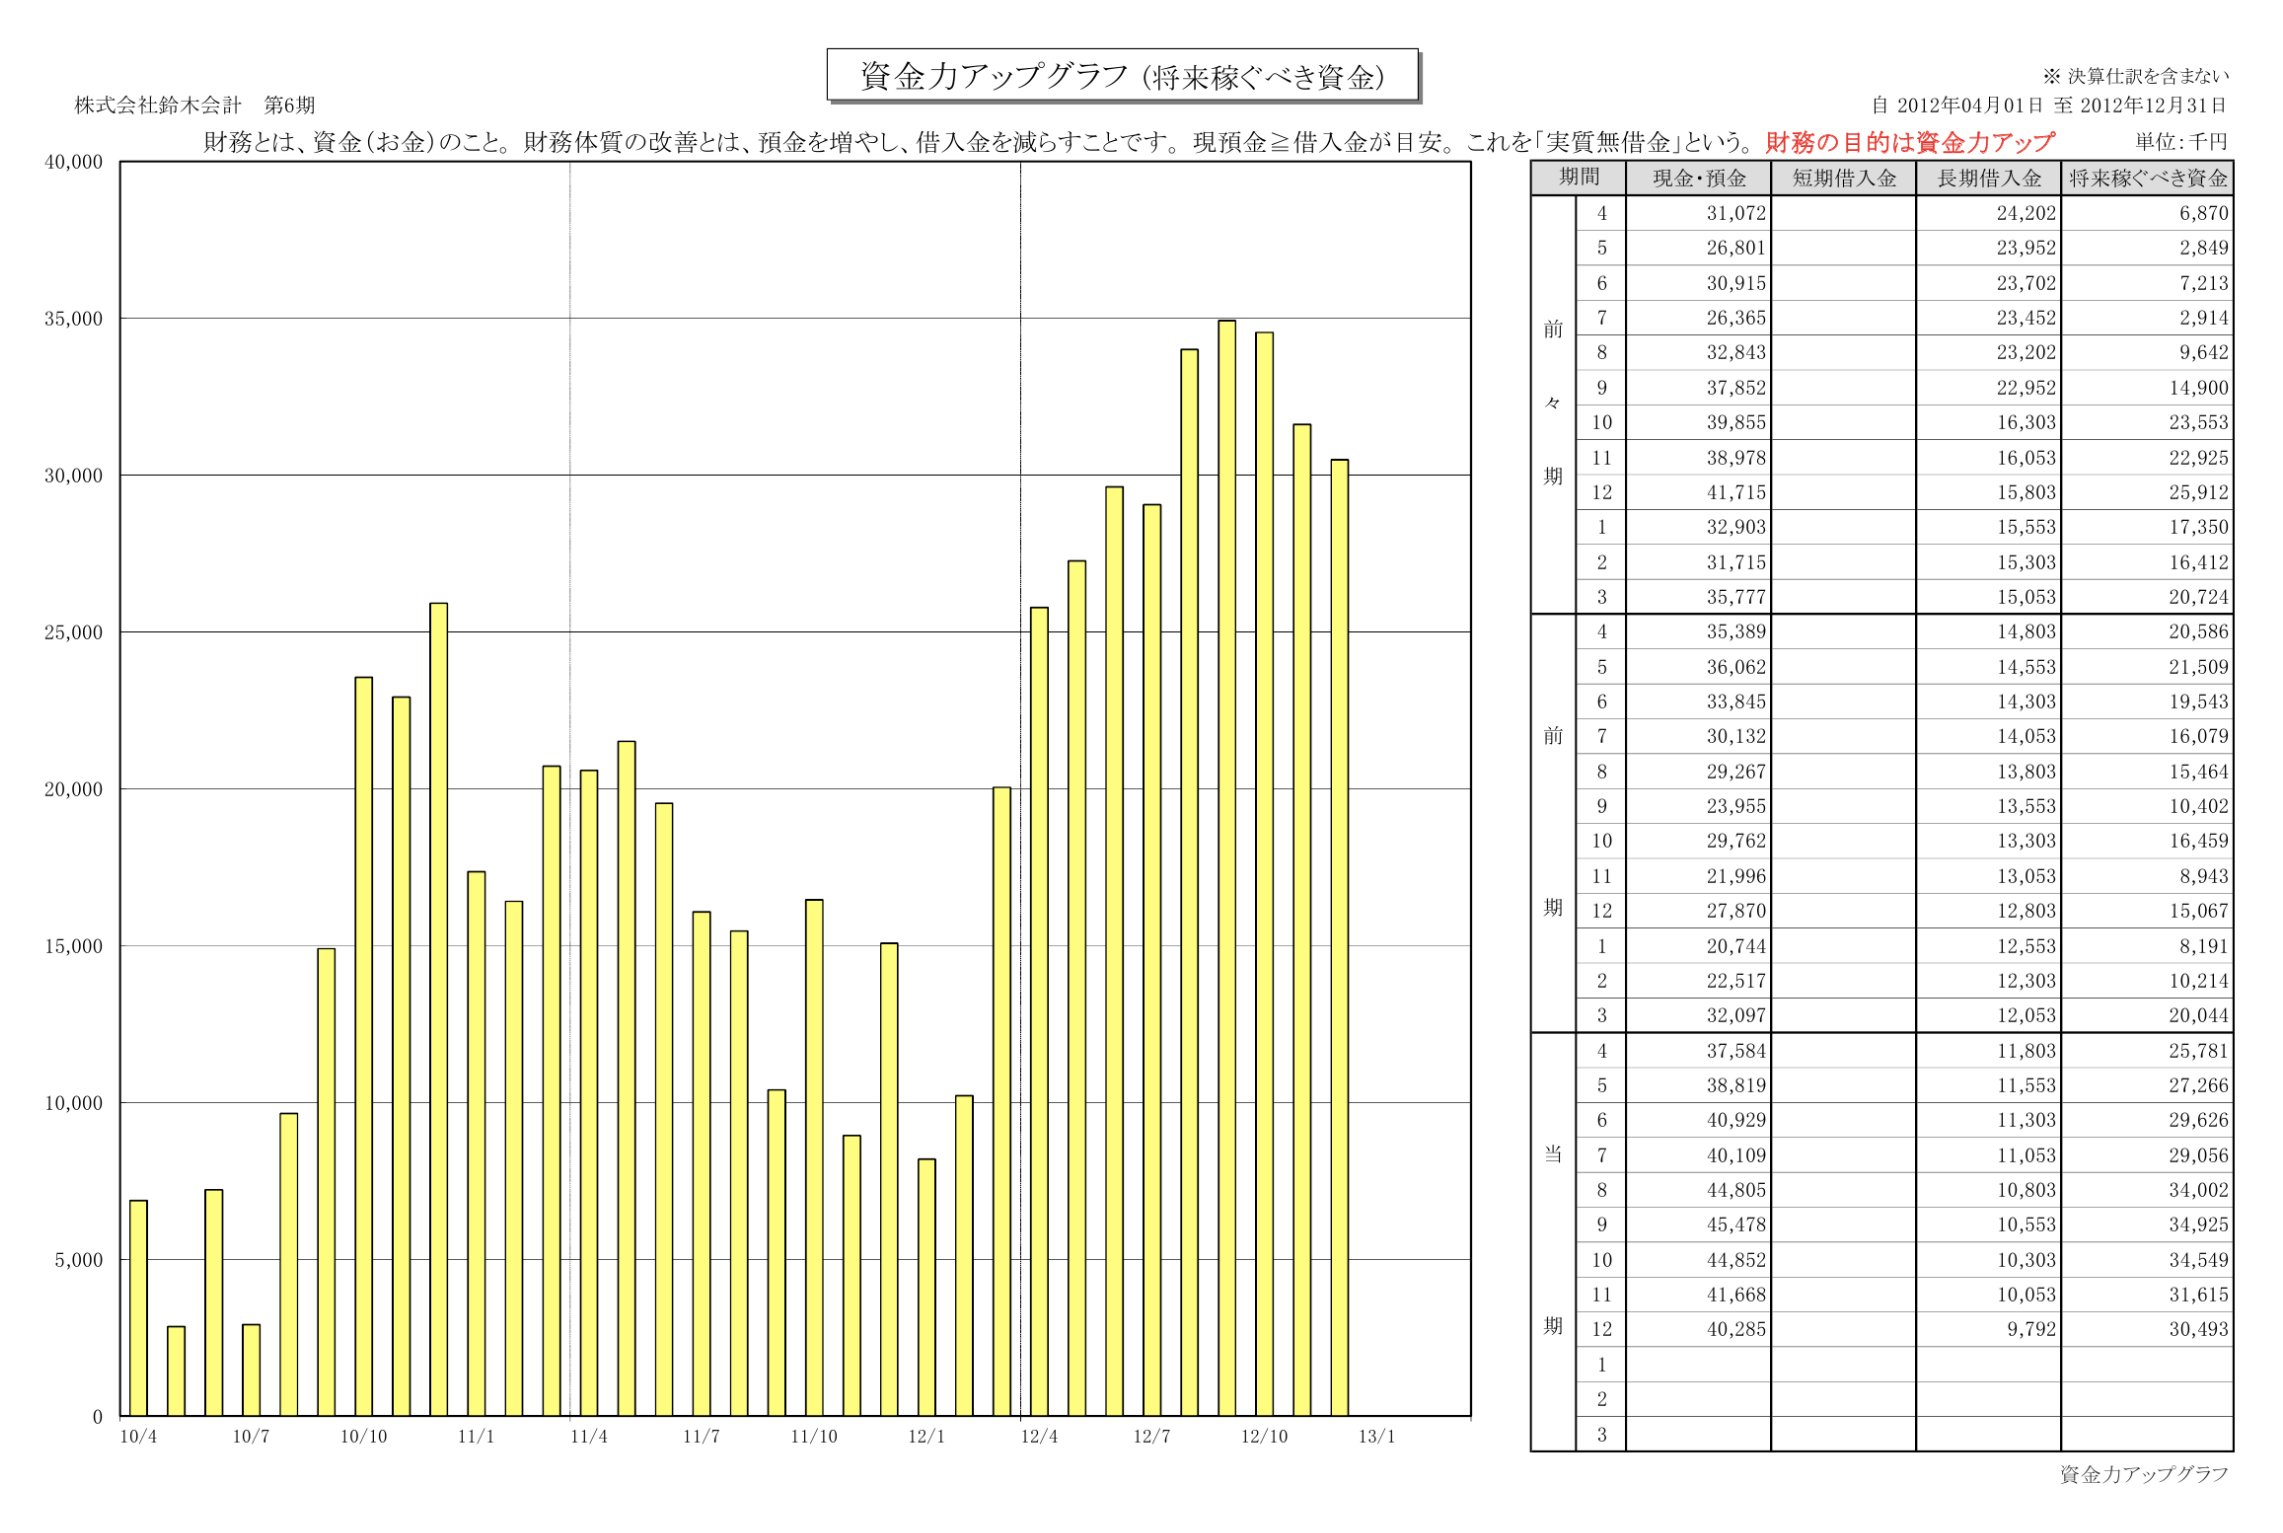Click the 40,000 y-axis label
2283x1533 pixels.
coord(73,162)
